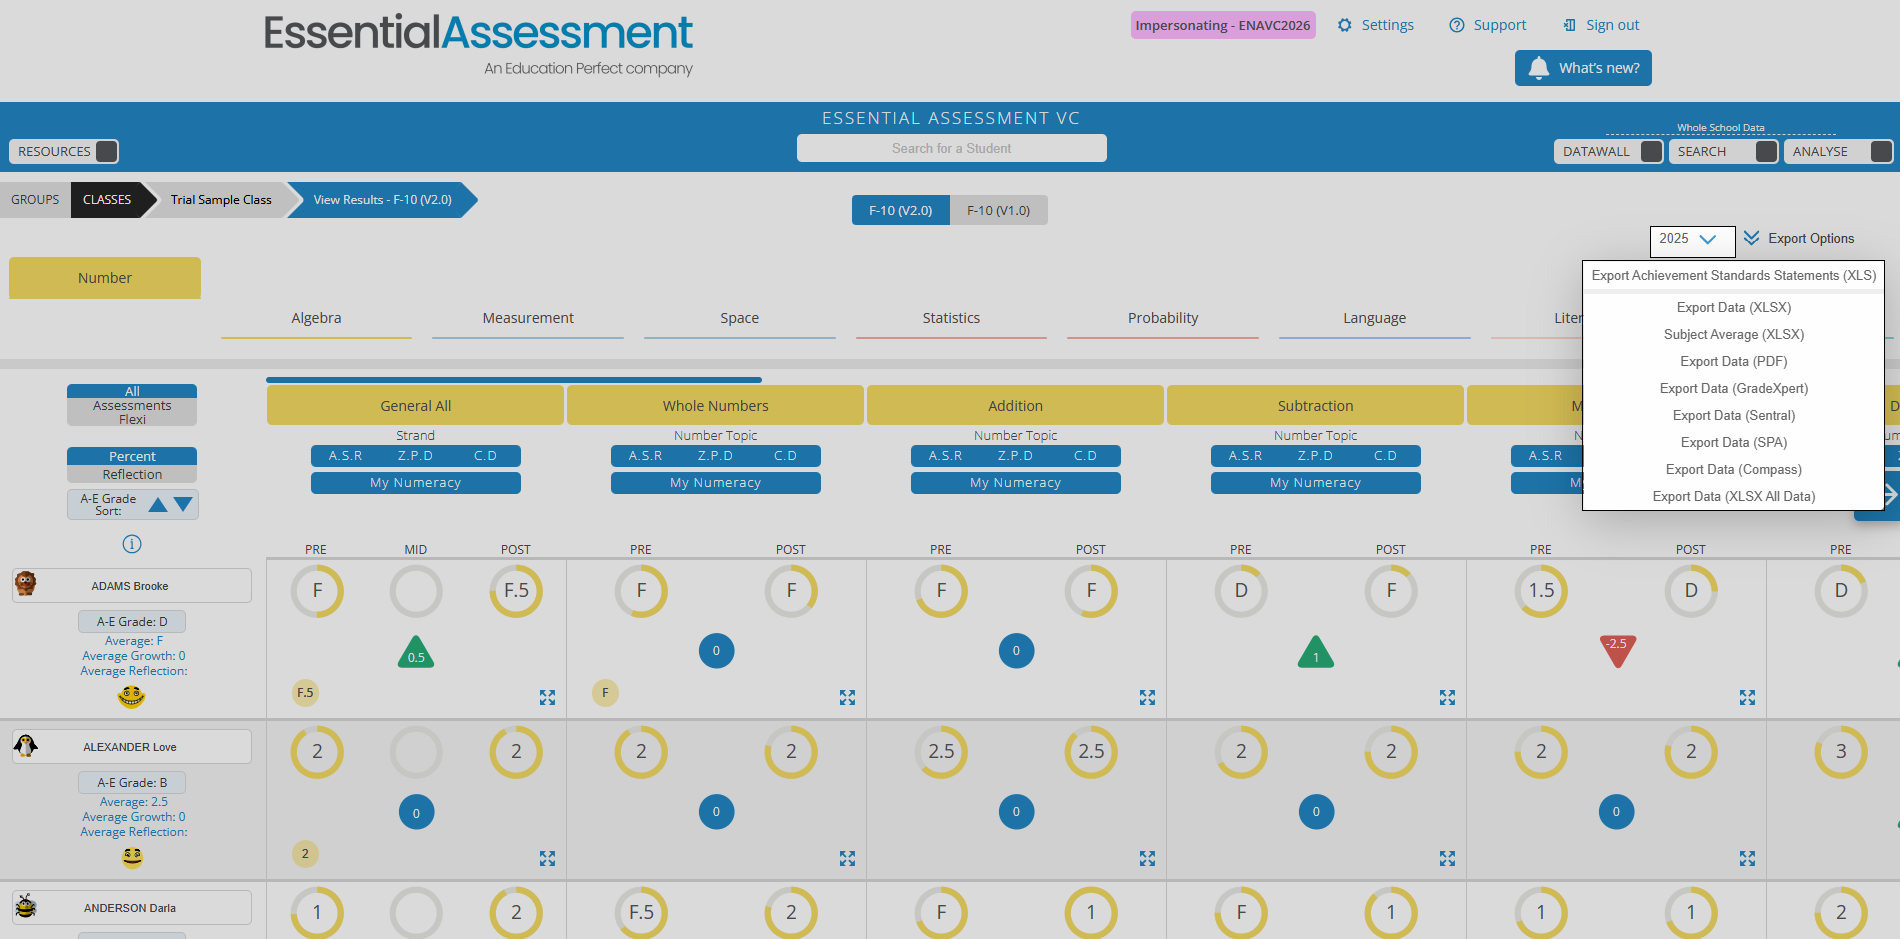
Task: Toggle the SEARCH switch
Action: point(1766,151)
